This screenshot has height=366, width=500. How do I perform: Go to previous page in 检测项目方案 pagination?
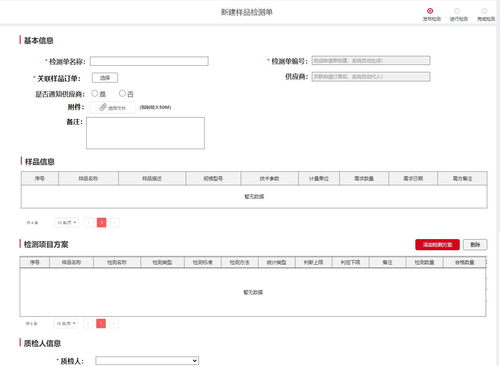pyautogui.click(x=88, y=323)
